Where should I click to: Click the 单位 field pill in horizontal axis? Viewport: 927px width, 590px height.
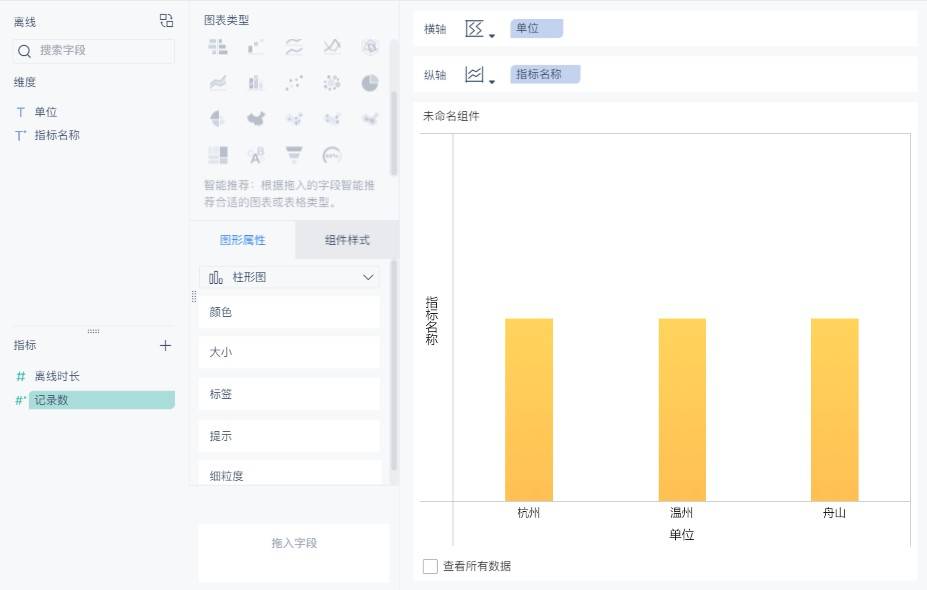point(536,28)
